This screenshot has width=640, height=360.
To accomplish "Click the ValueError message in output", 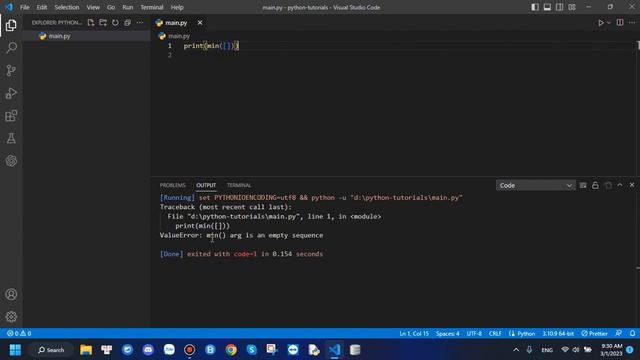I will 241,236.
